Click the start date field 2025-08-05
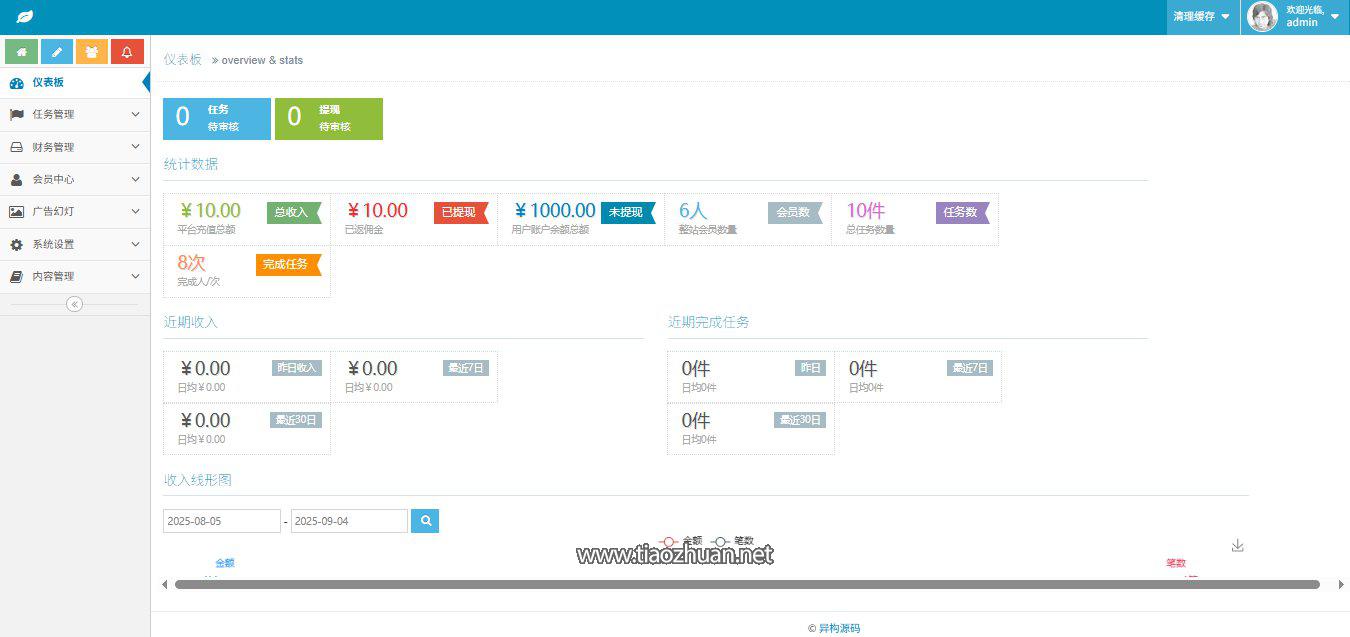1350x637 pixels. [x=222, y=521]
